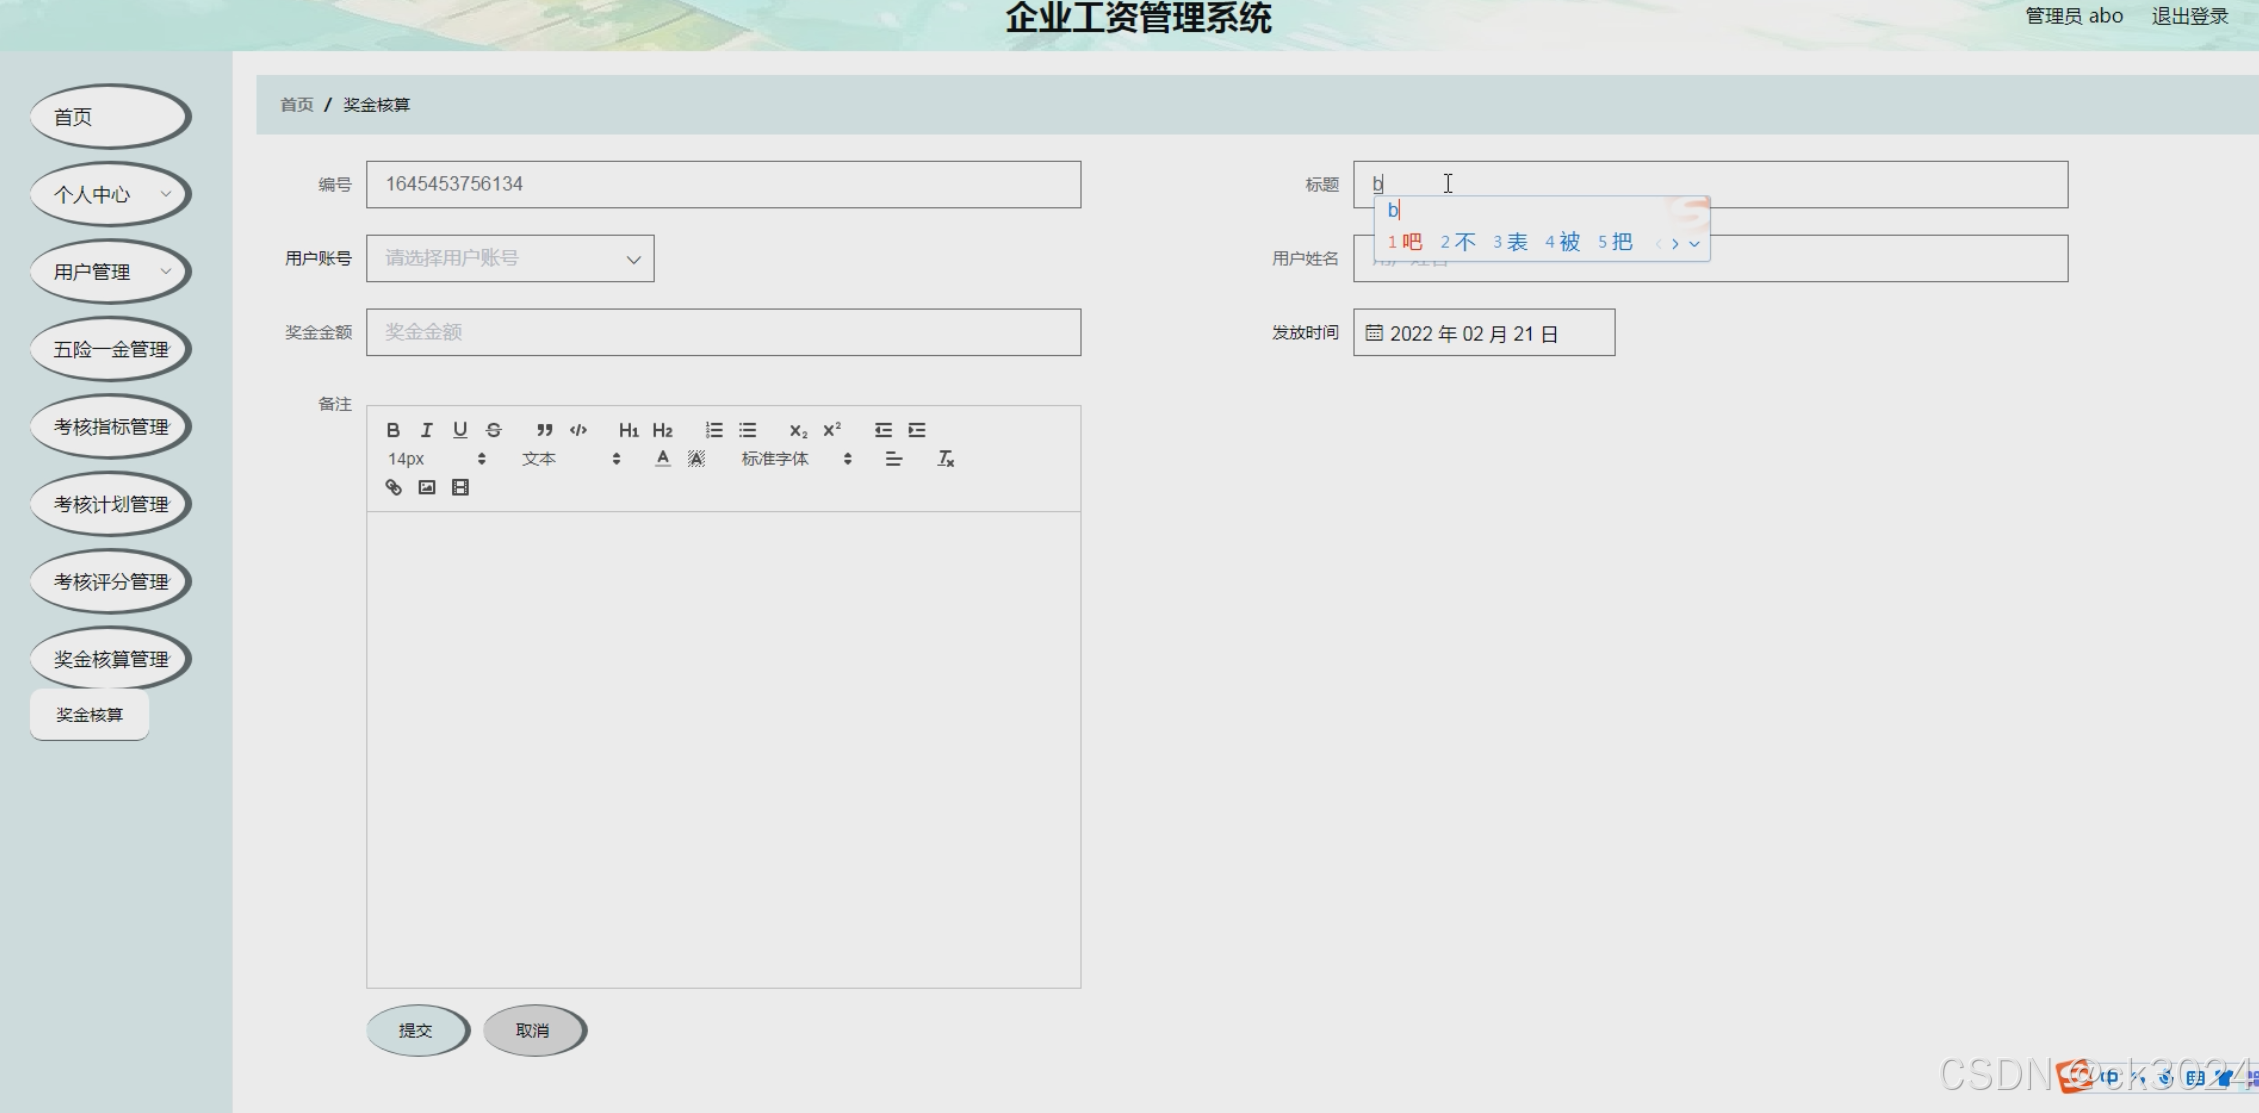Click 退出登录 to log out
This screenshot has width=2259, height=1113.
(2190, 16)
